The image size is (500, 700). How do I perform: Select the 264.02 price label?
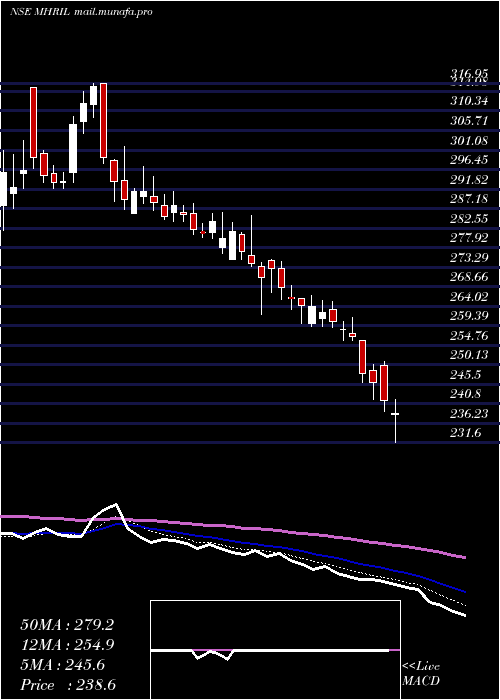click(x=469, y=296)
